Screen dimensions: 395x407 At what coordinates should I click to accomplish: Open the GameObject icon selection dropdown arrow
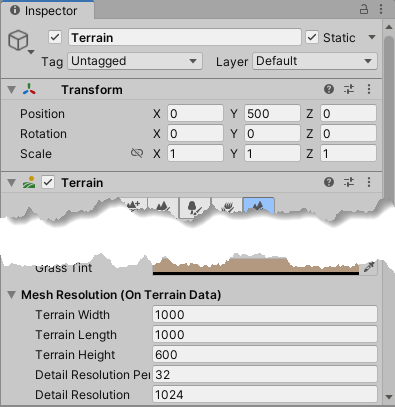31,52
